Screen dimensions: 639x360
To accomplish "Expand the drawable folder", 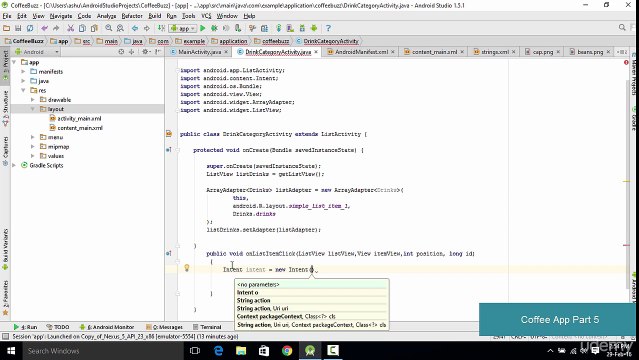I will 33,99.
